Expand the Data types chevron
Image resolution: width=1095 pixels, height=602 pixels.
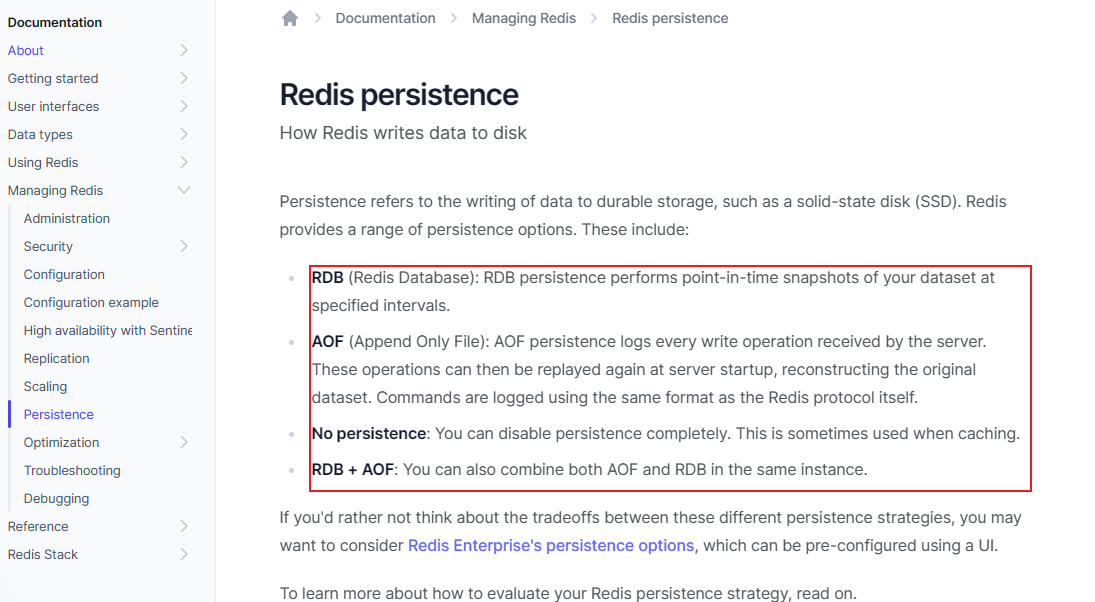(184, 134)
